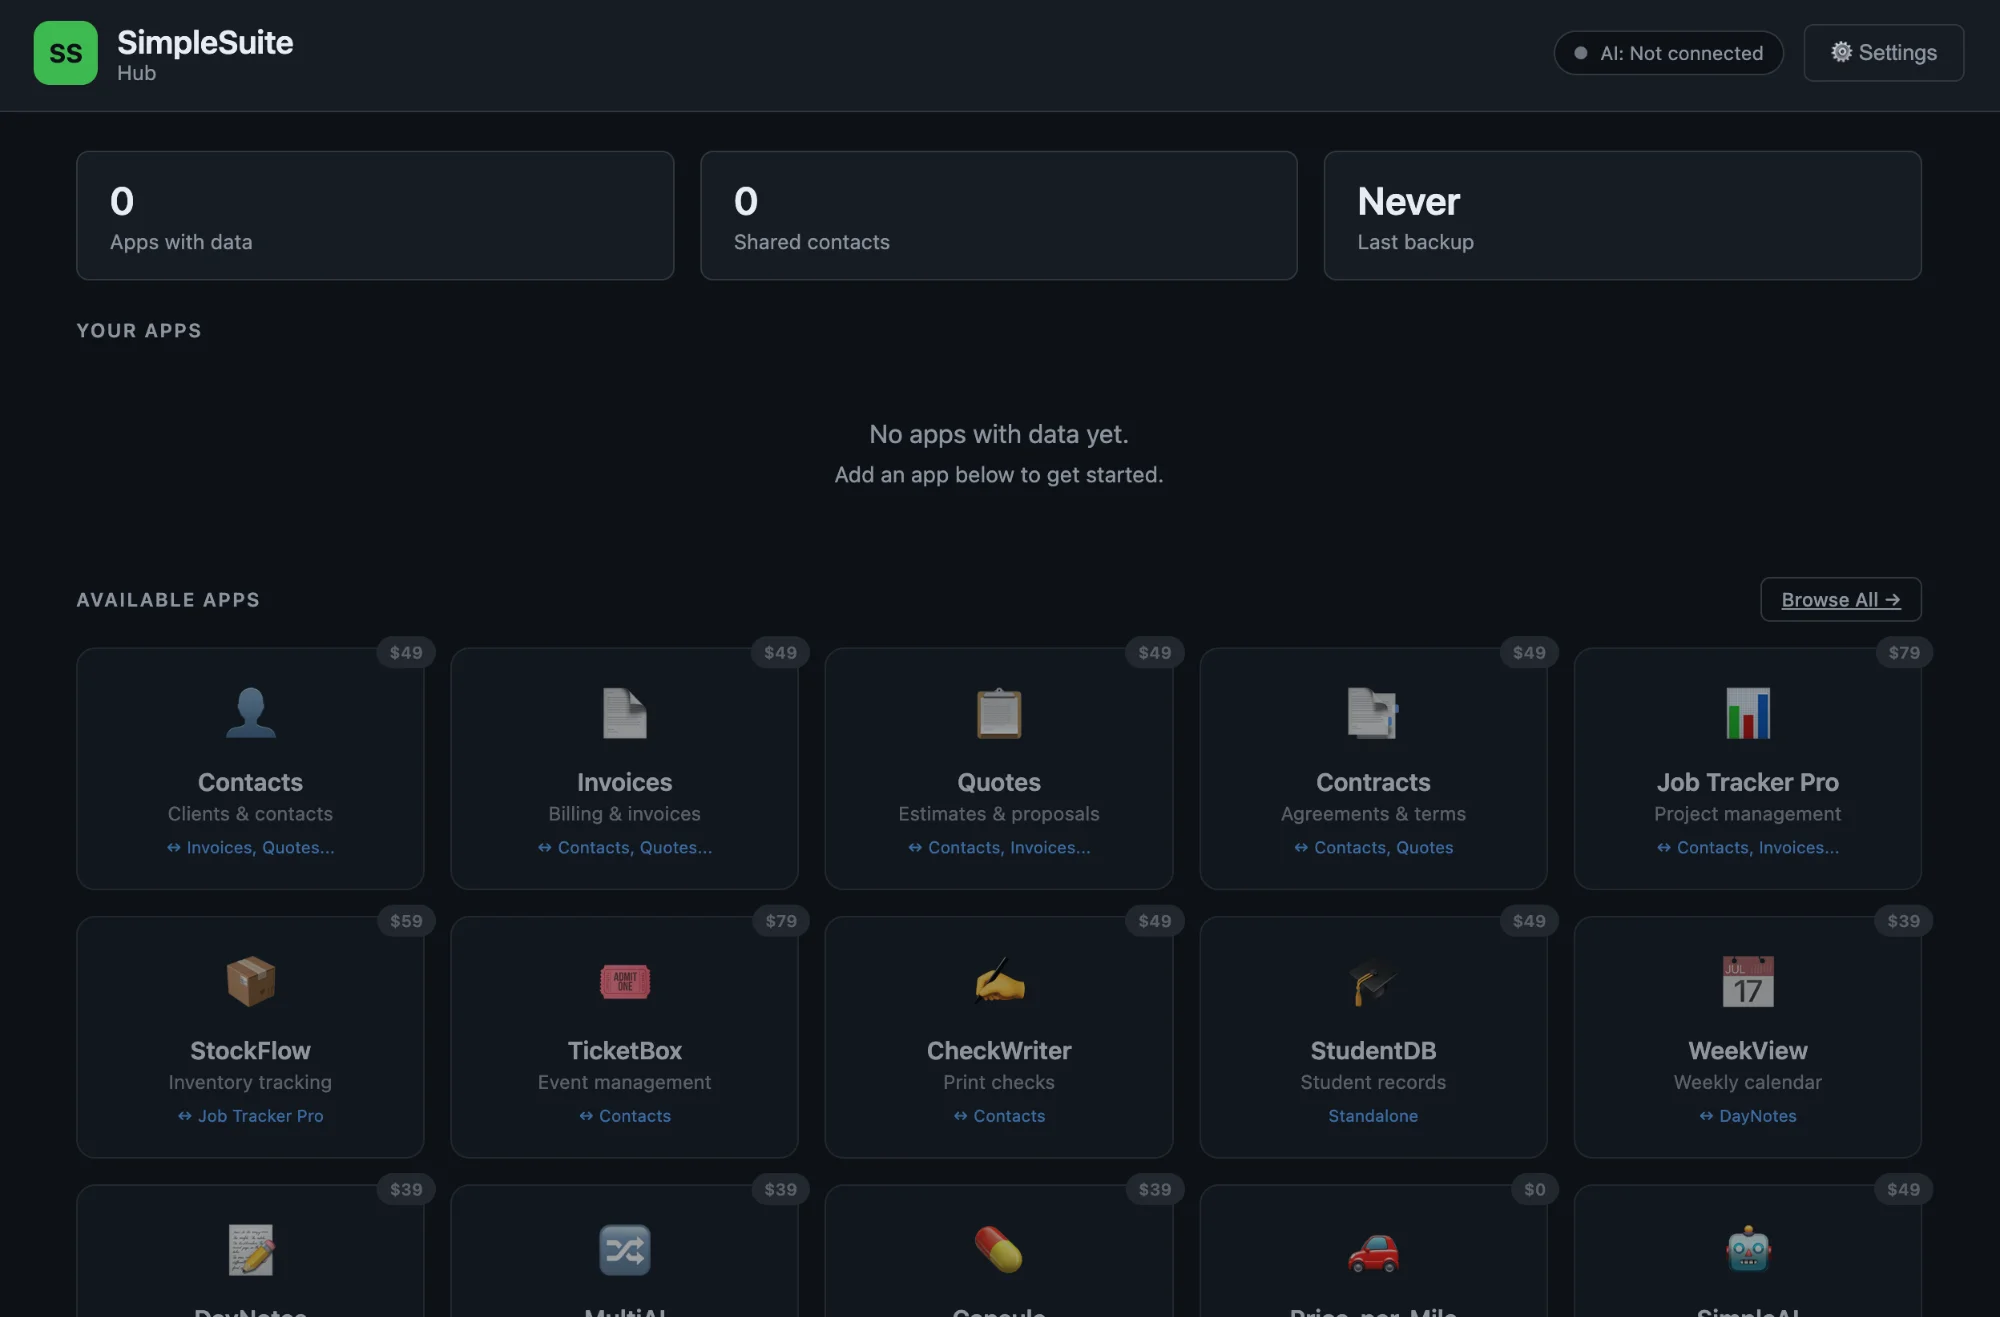Select the WeekView calendar icon

pyautogui.click(x=1748, y=981)
